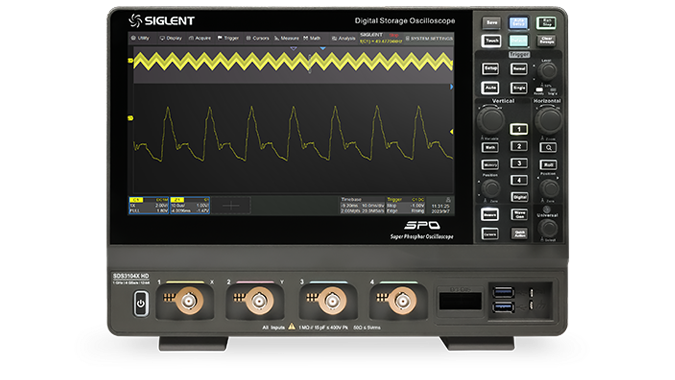
Task: Open the Timebase descriptor box
Action: pos(362,205)
